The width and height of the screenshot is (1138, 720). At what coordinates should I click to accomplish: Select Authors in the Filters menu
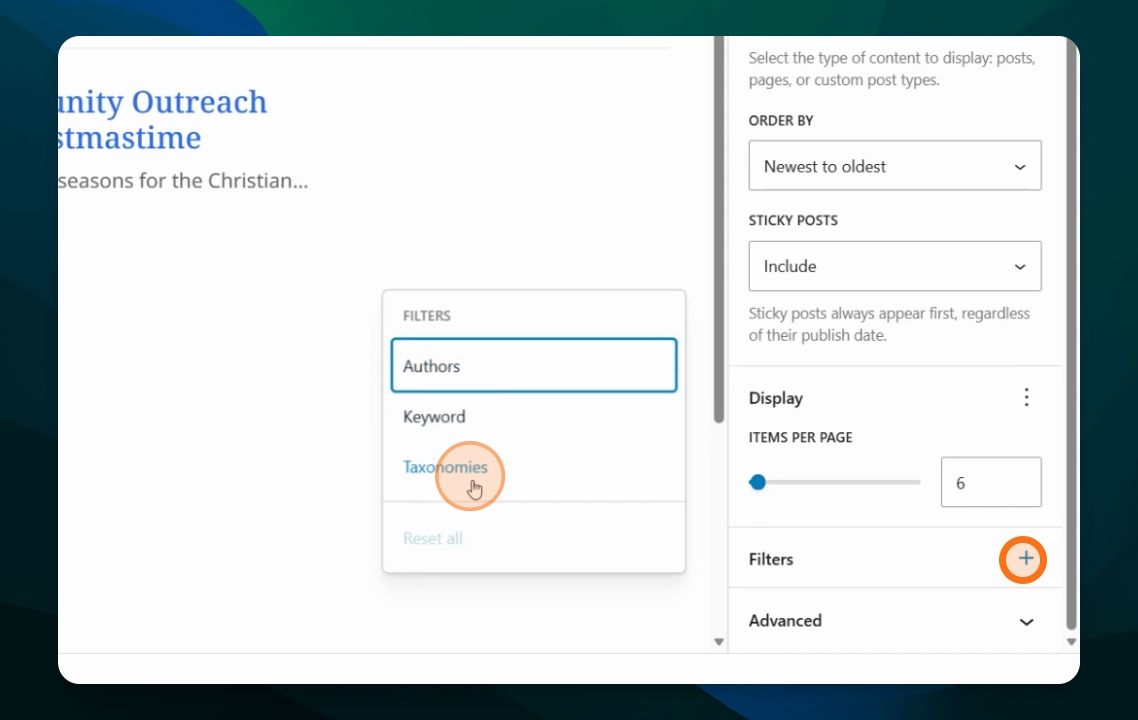533,365
